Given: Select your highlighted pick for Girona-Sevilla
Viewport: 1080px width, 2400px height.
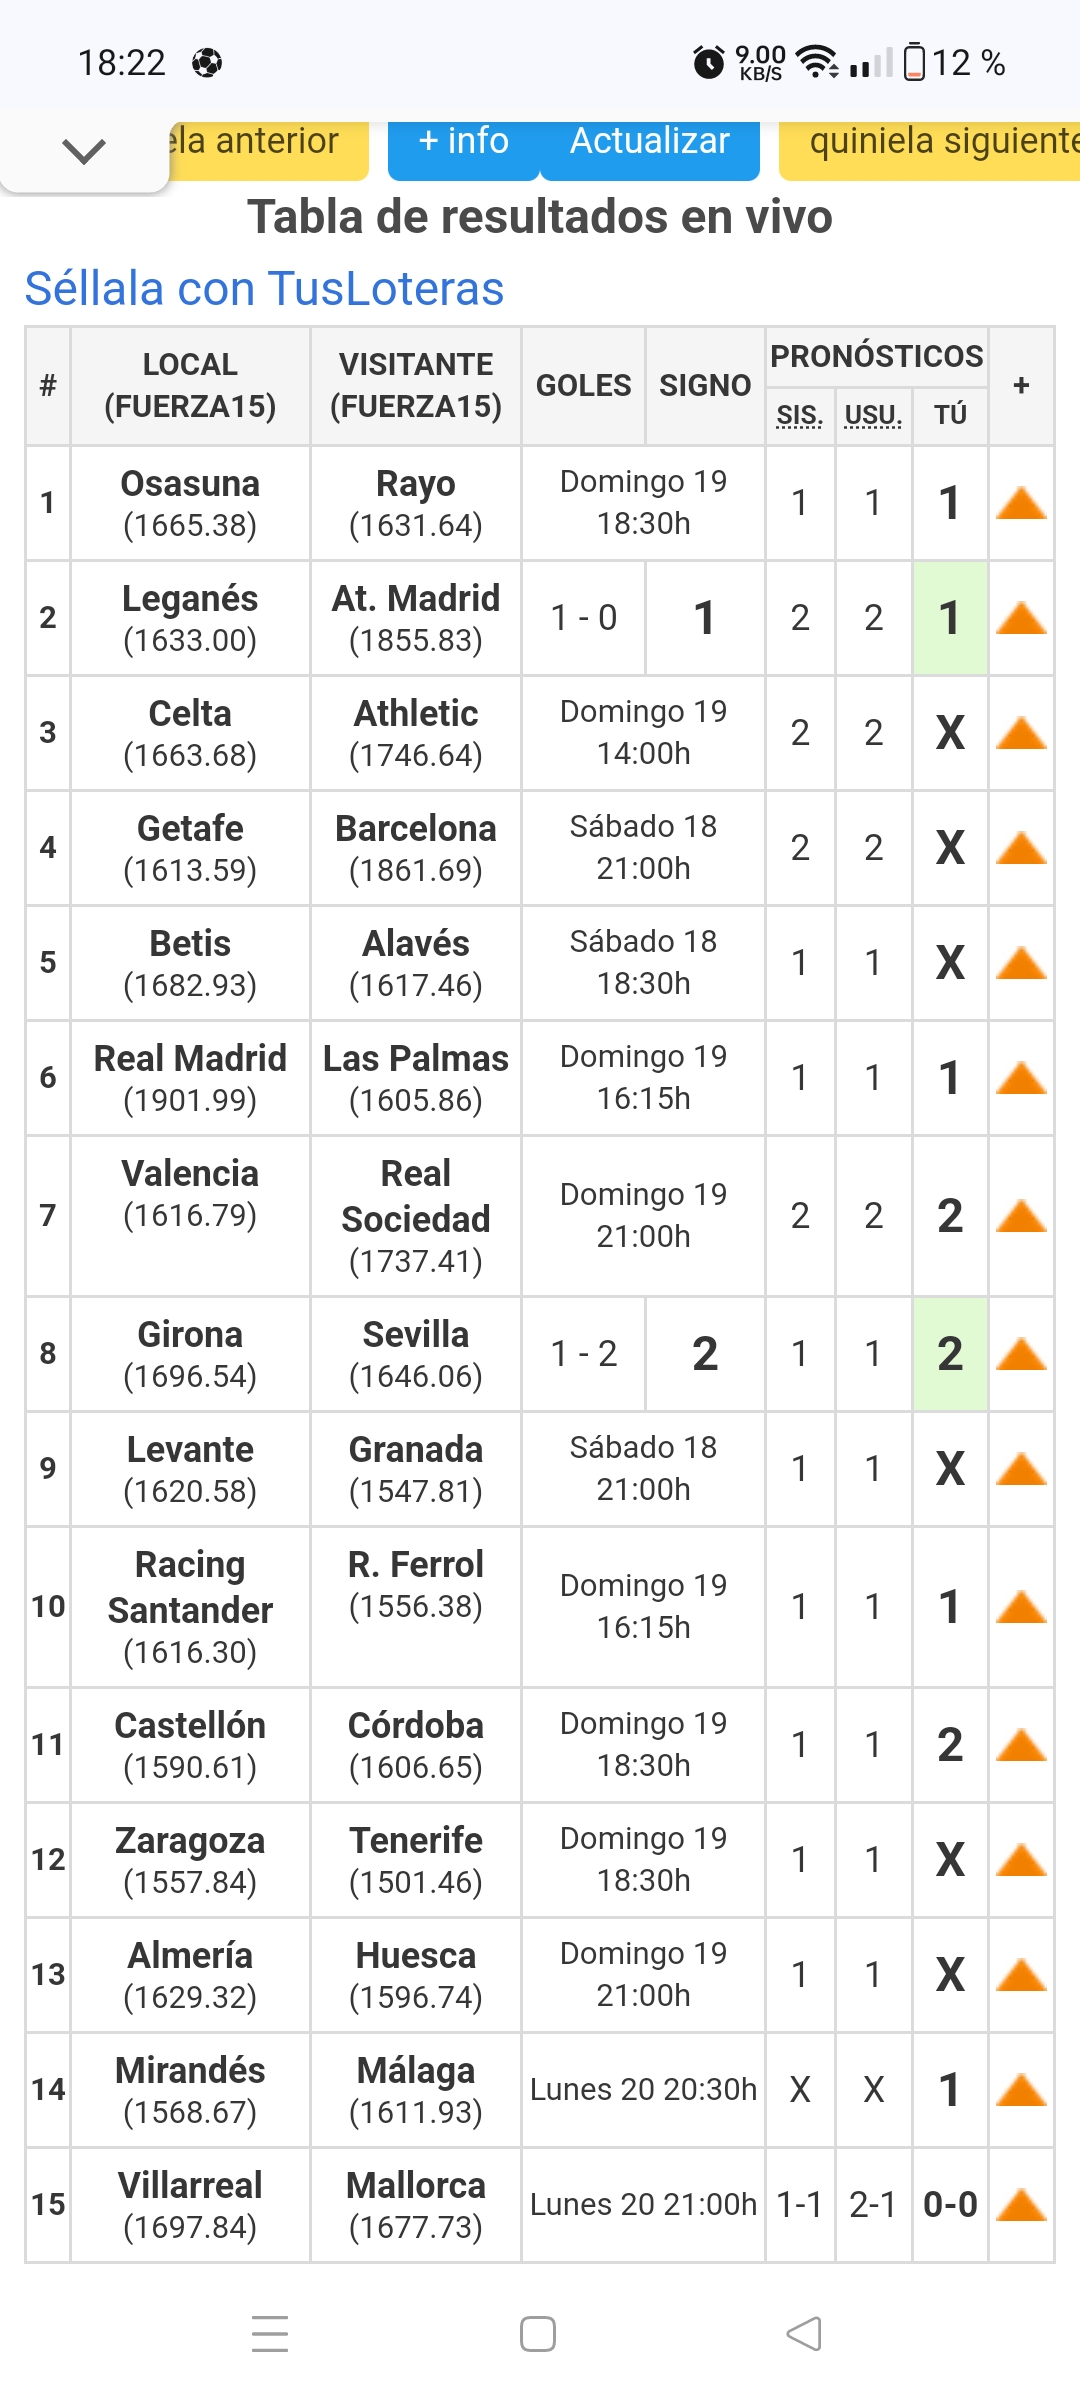Looking at the screenshot, I should click(x=950, y=1355).
